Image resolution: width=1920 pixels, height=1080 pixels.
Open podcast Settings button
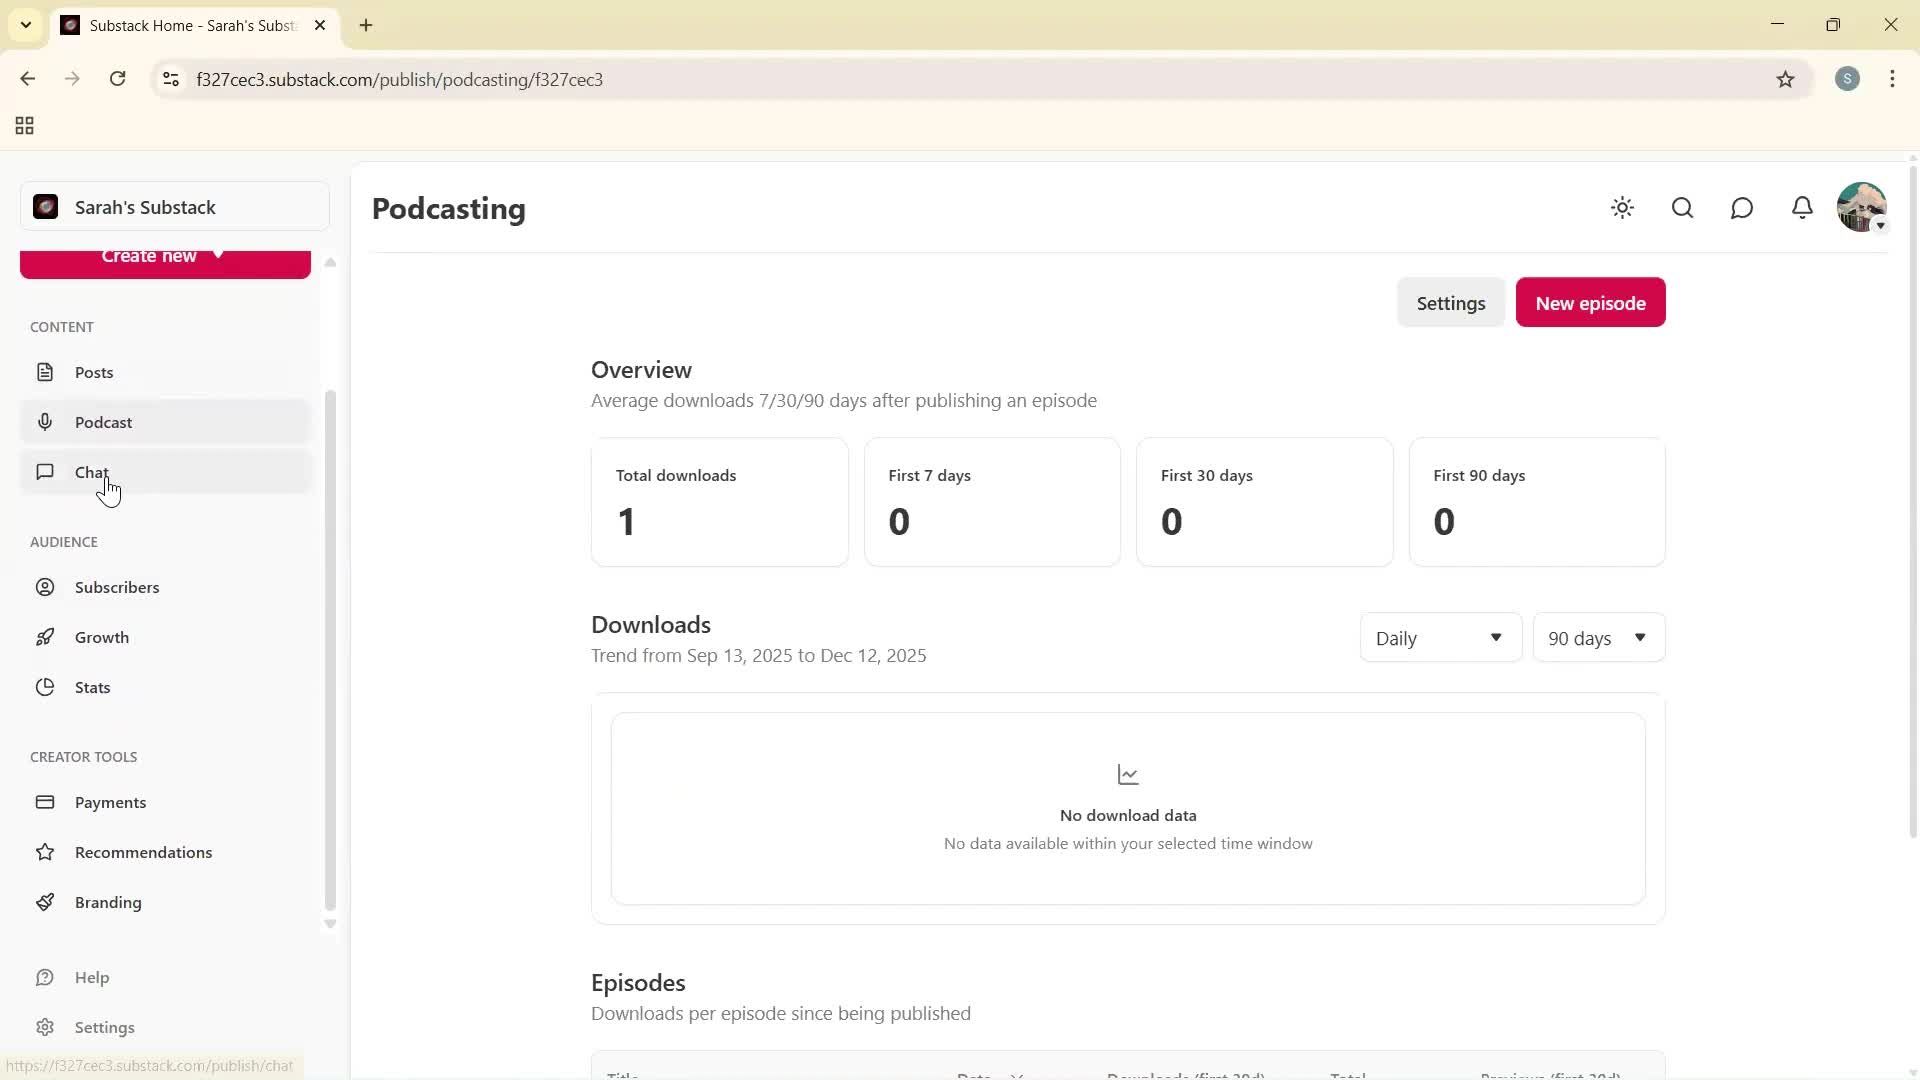pyautogui.click(x=1451, y=302)
